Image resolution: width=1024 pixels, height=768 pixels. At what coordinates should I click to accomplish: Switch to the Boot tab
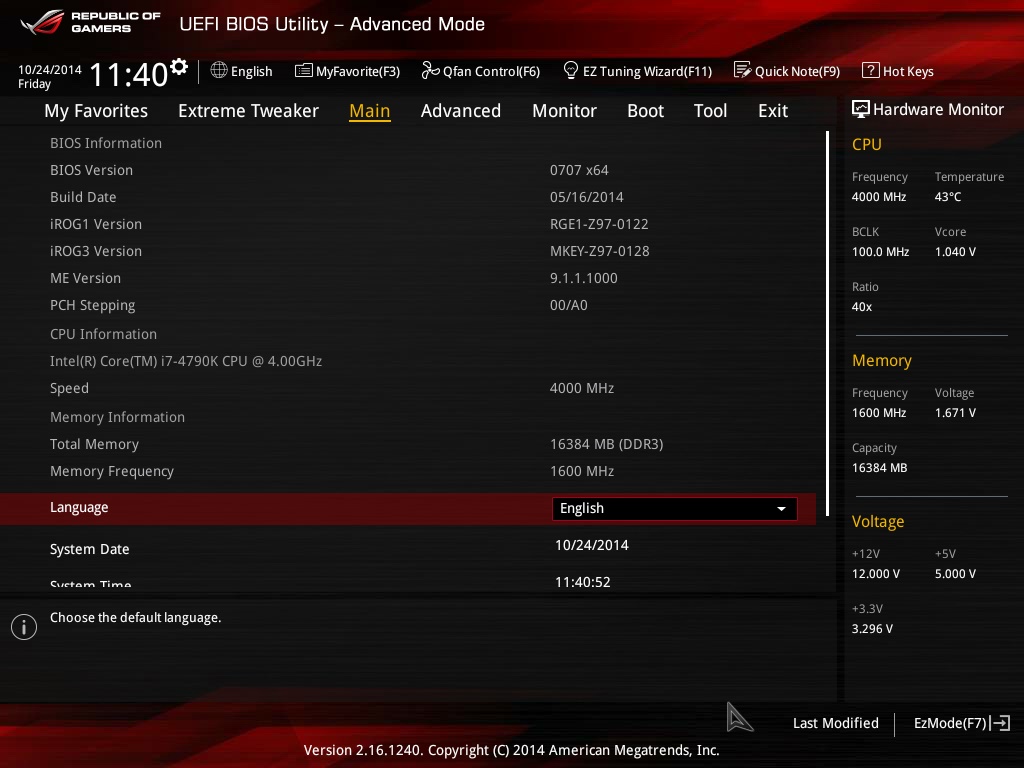pos(645,111)
